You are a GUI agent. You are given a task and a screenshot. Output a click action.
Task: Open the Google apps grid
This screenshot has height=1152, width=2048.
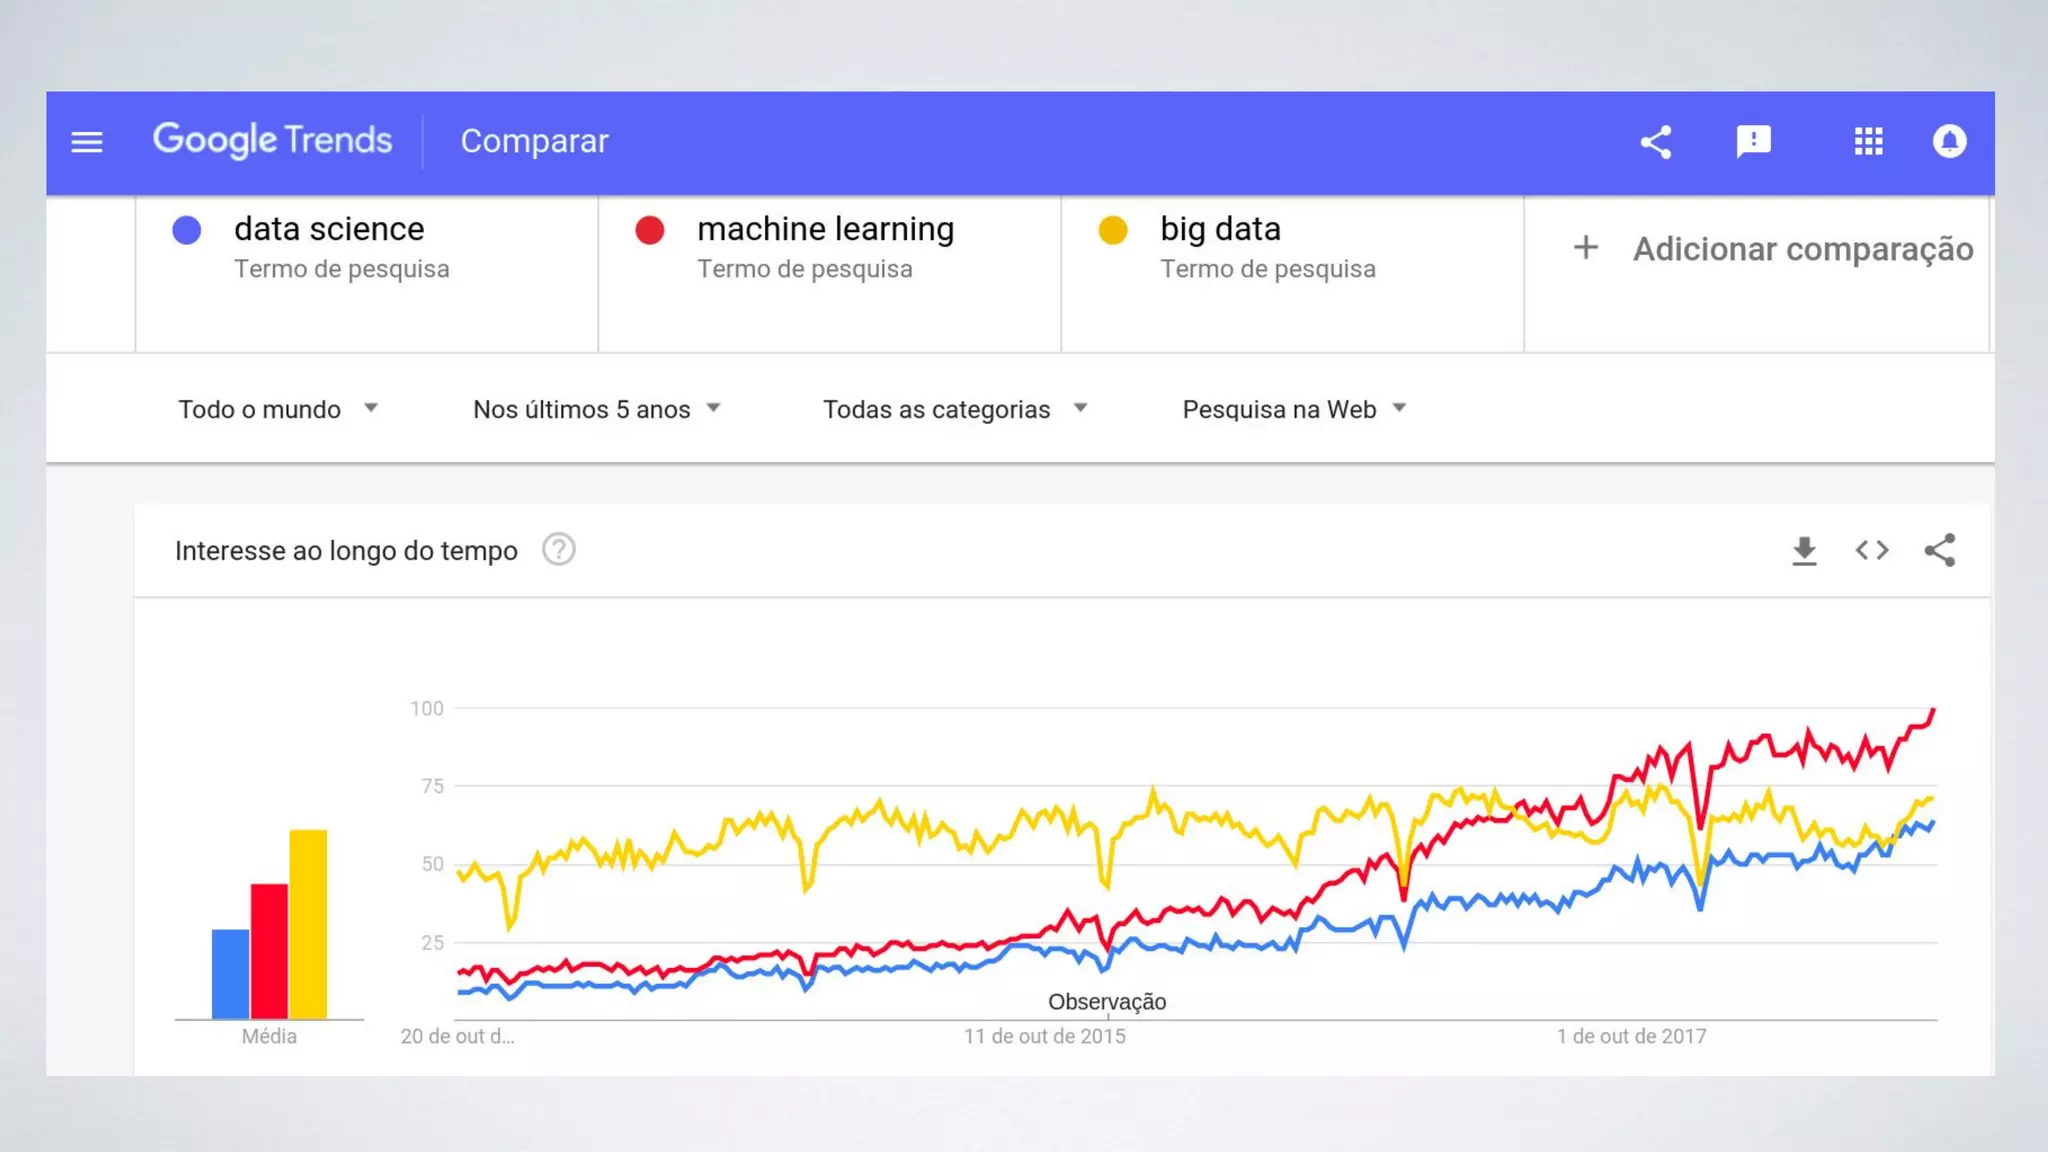tap(1868, 142)
